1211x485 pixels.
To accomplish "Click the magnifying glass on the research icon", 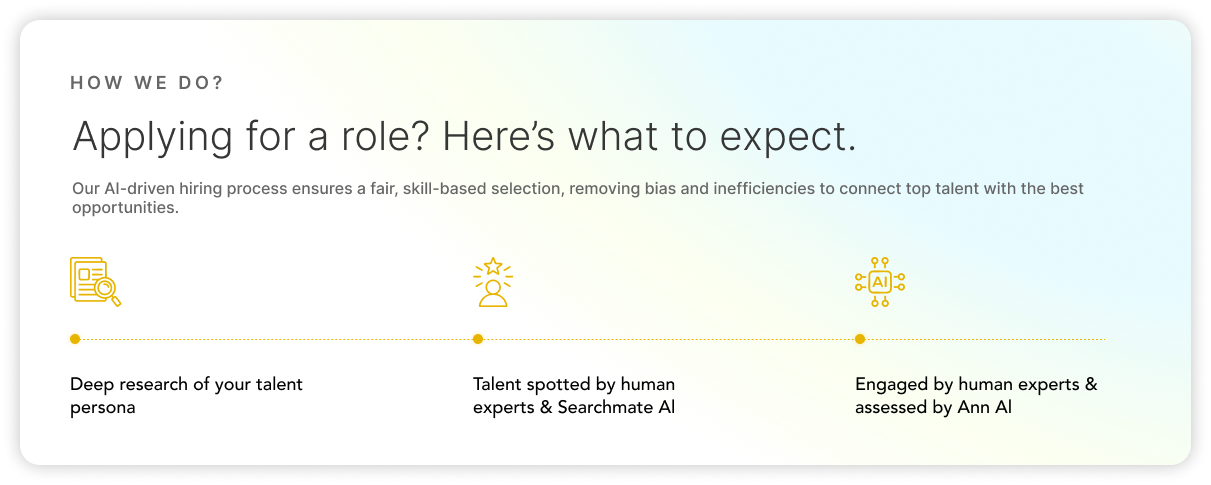I will click(107, 292).
